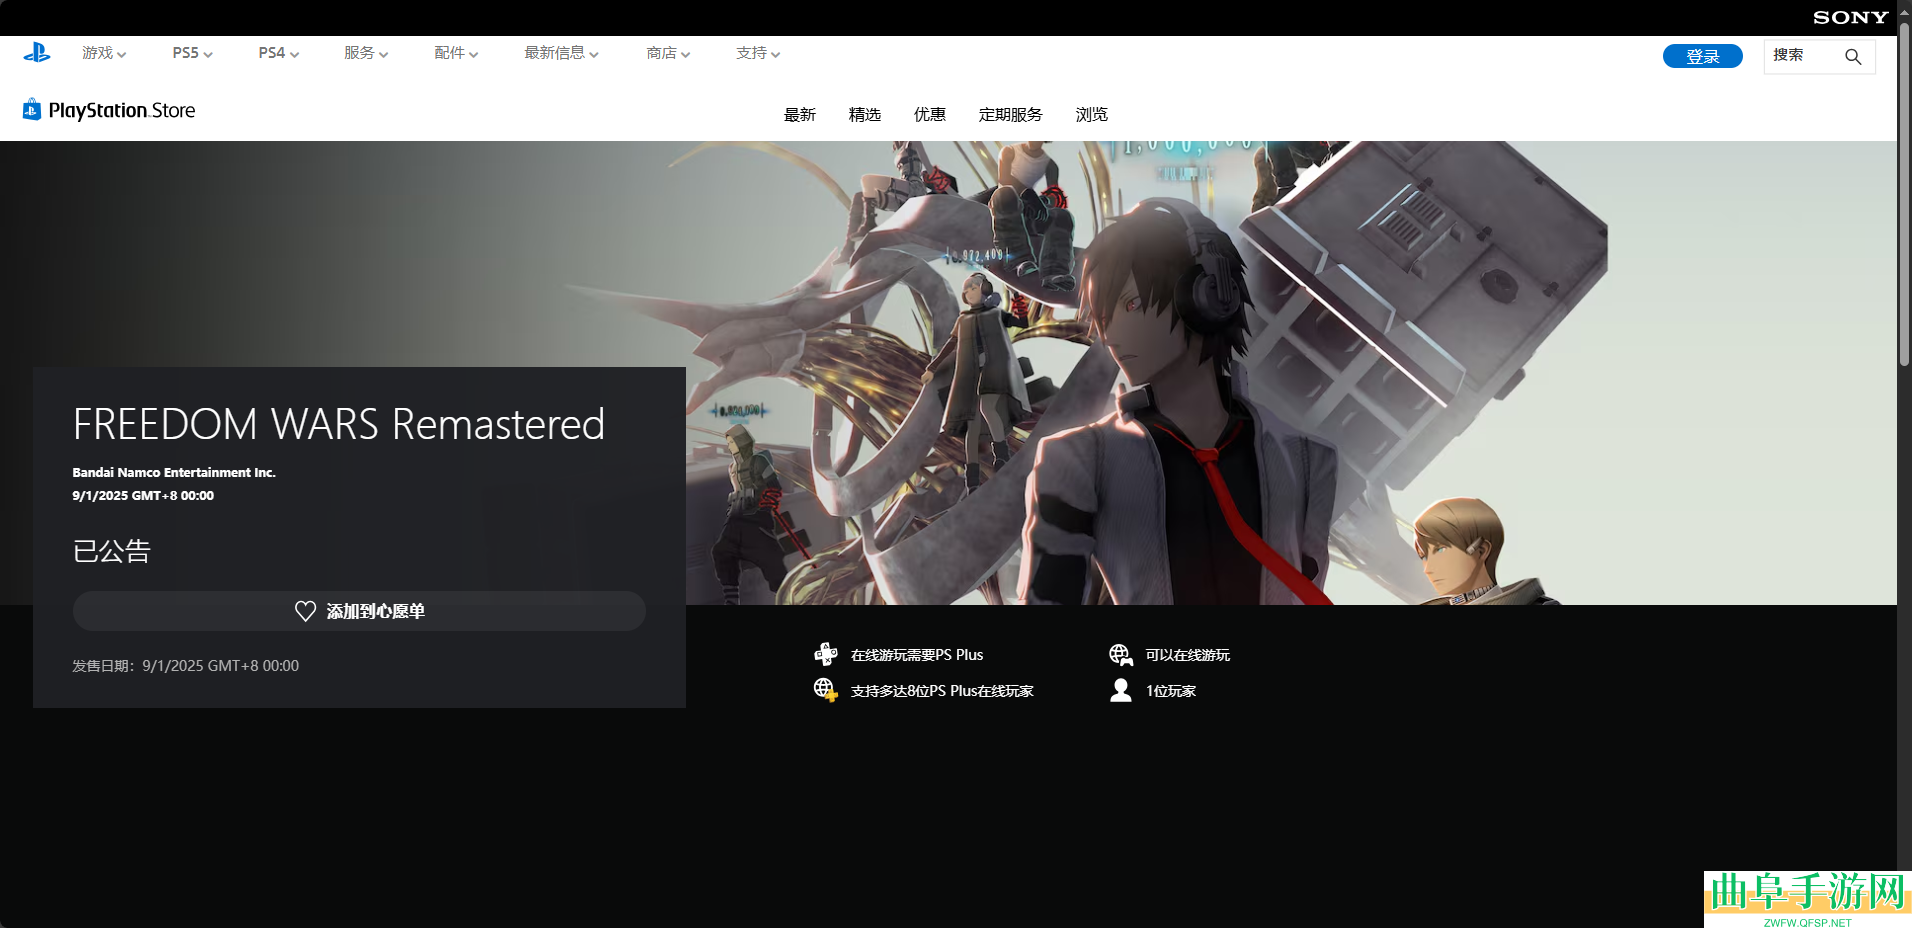Open the 精选 store tab
The height and width of the screenshot is (928, 1912).
865,115
